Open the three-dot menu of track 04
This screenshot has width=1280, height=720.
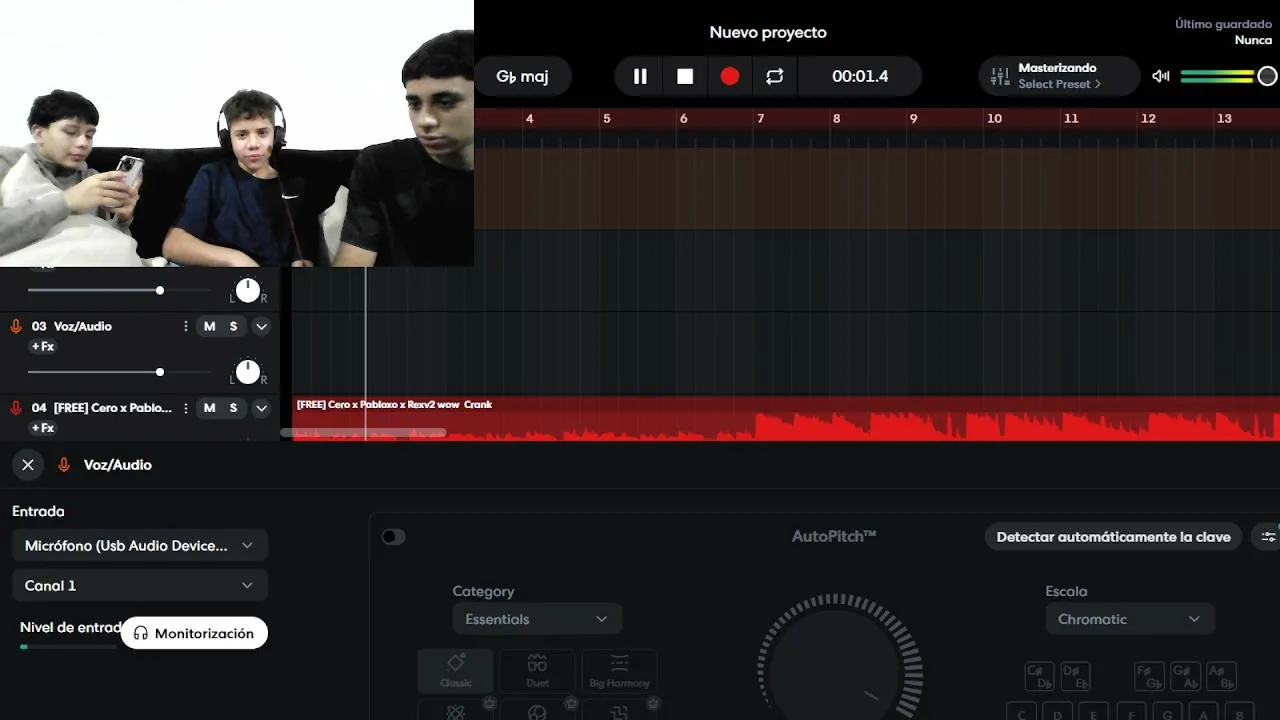click(186, 408)
